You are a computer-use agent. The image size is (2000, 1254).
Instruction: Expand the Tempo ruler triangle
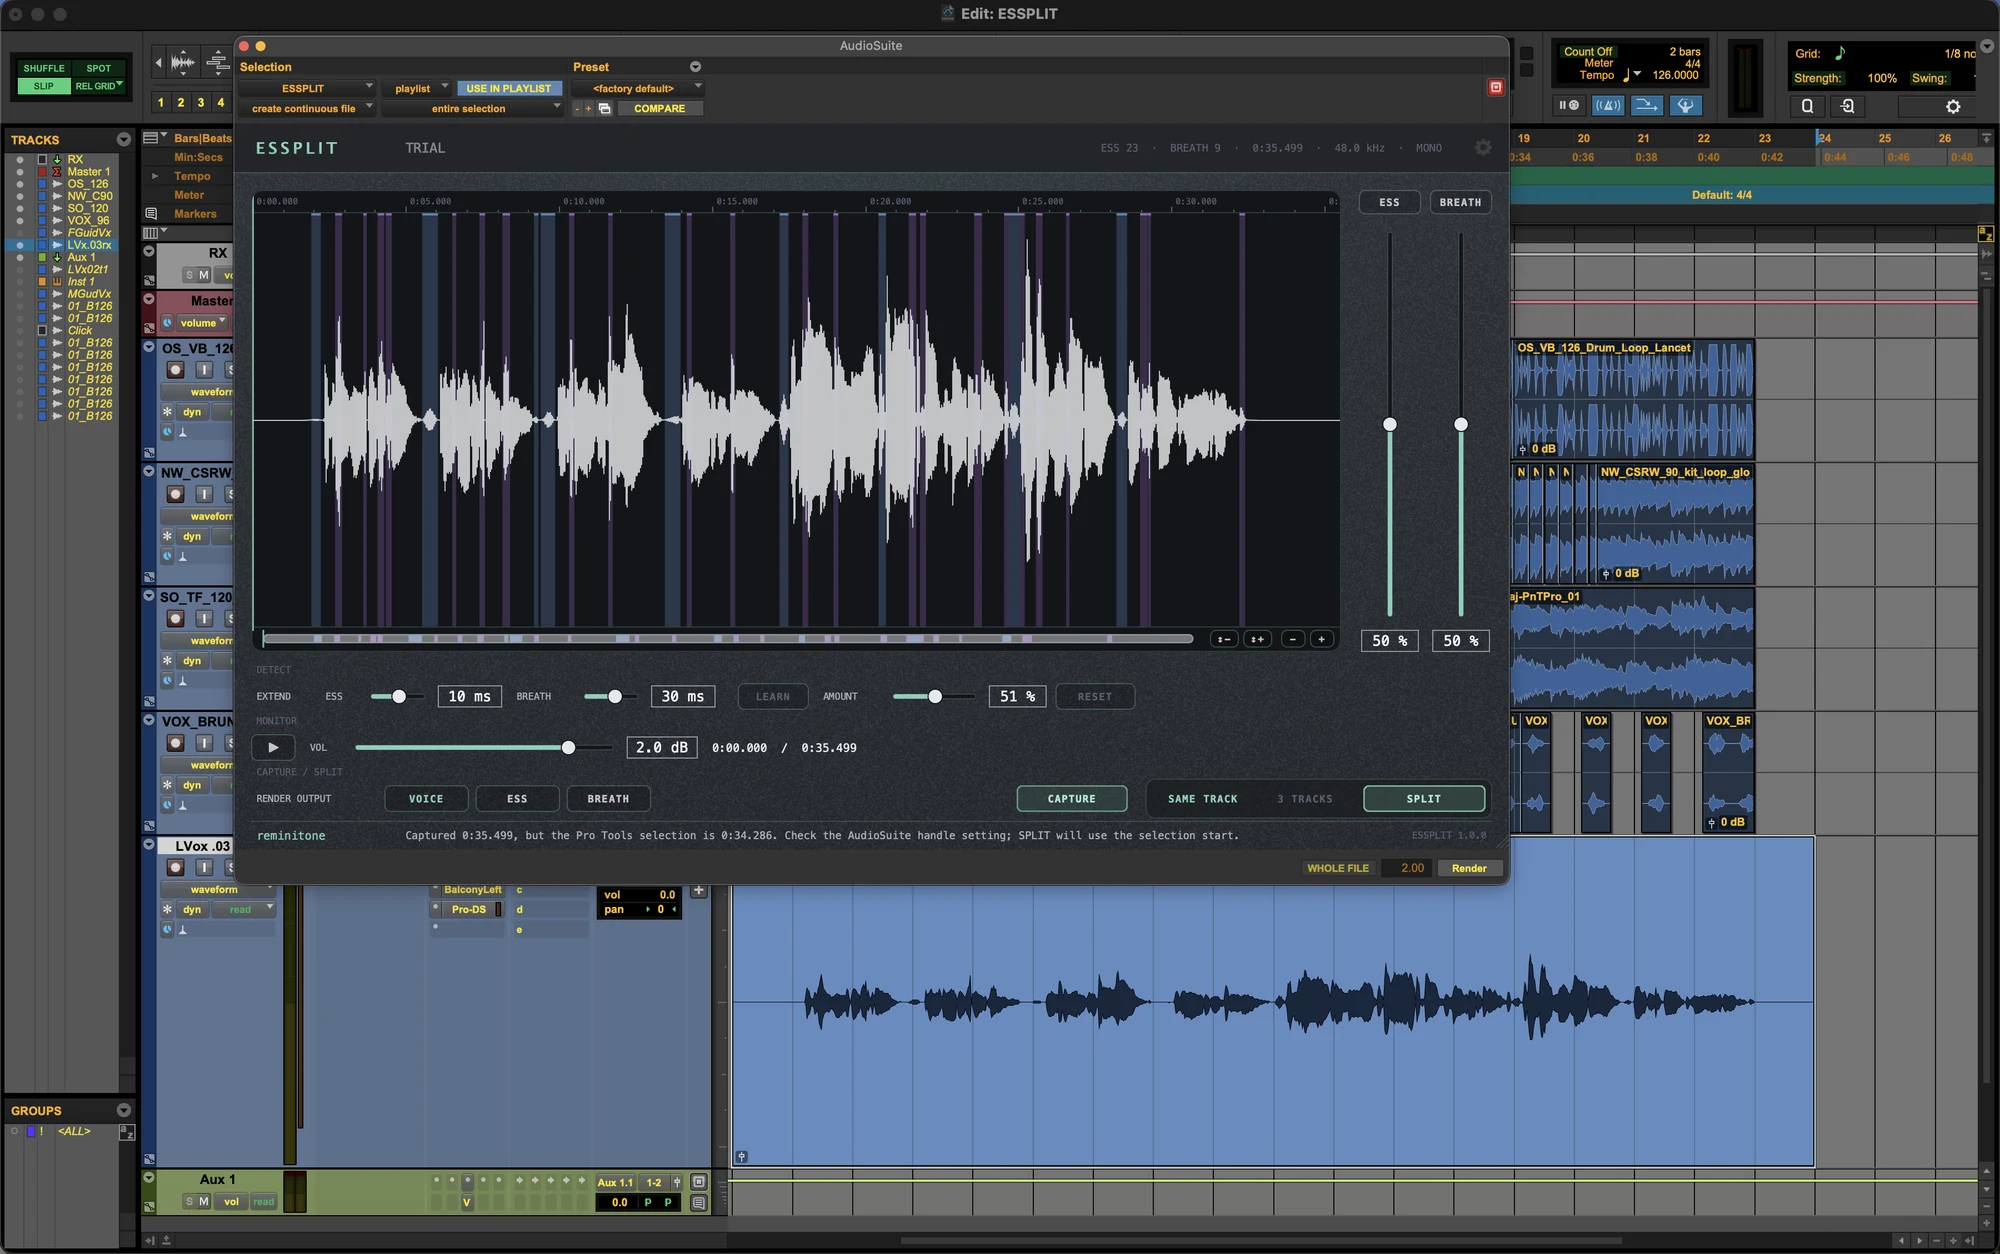coord(155,176)
